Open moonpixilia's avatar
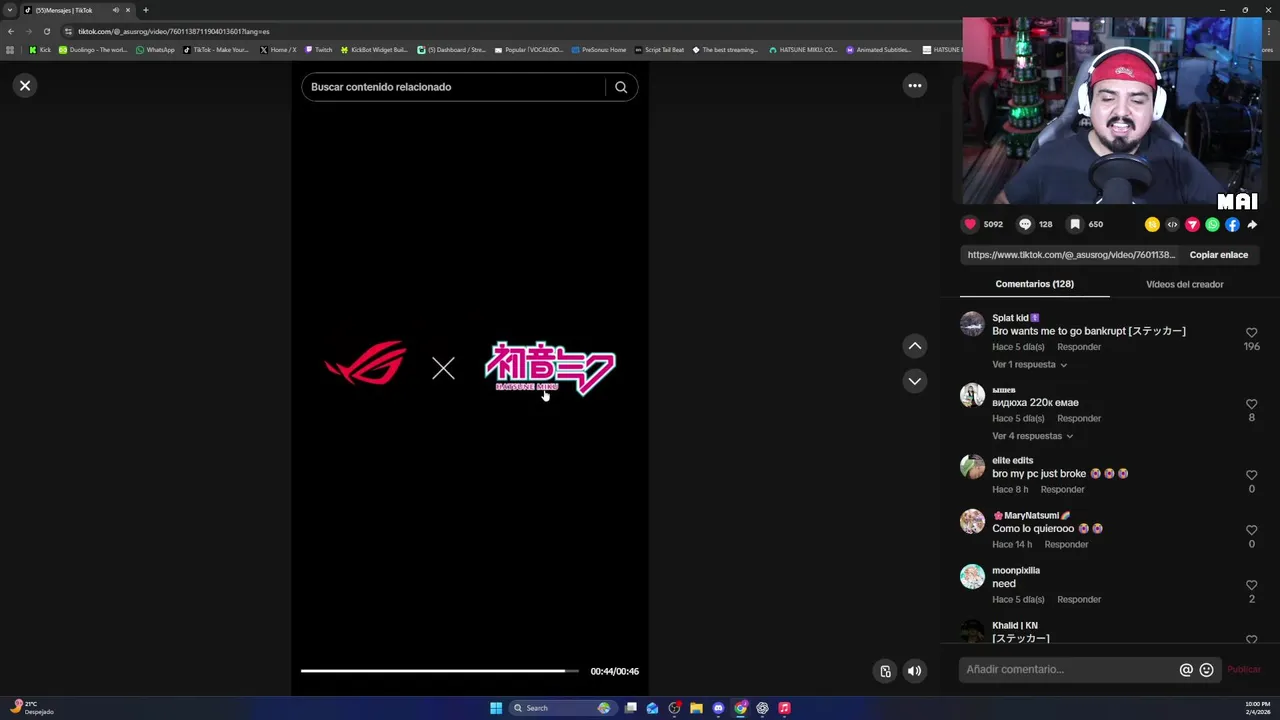The width and height of the screenshot is (1280, 720). point(972,577)
